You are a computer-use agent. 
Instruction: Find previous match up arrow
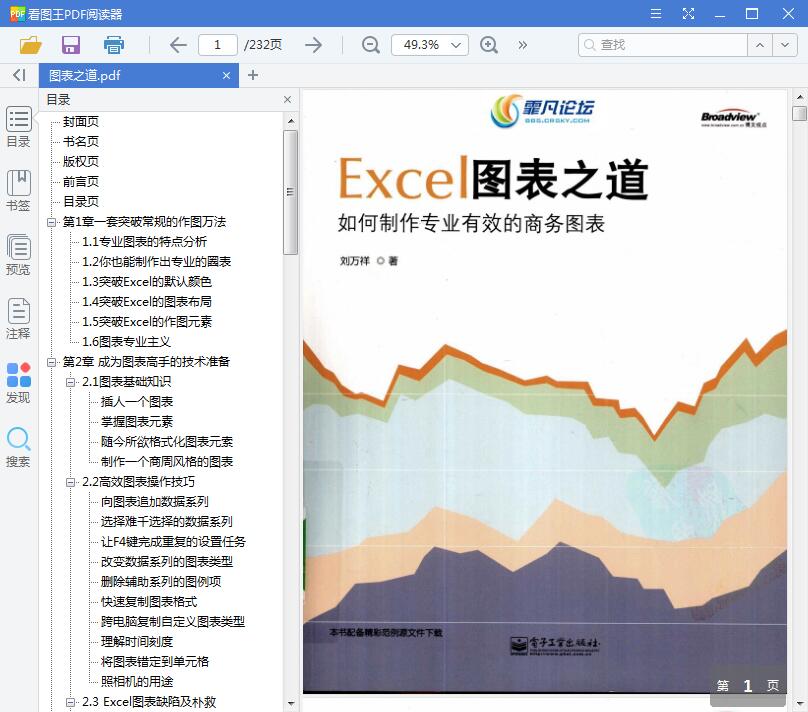760,45
